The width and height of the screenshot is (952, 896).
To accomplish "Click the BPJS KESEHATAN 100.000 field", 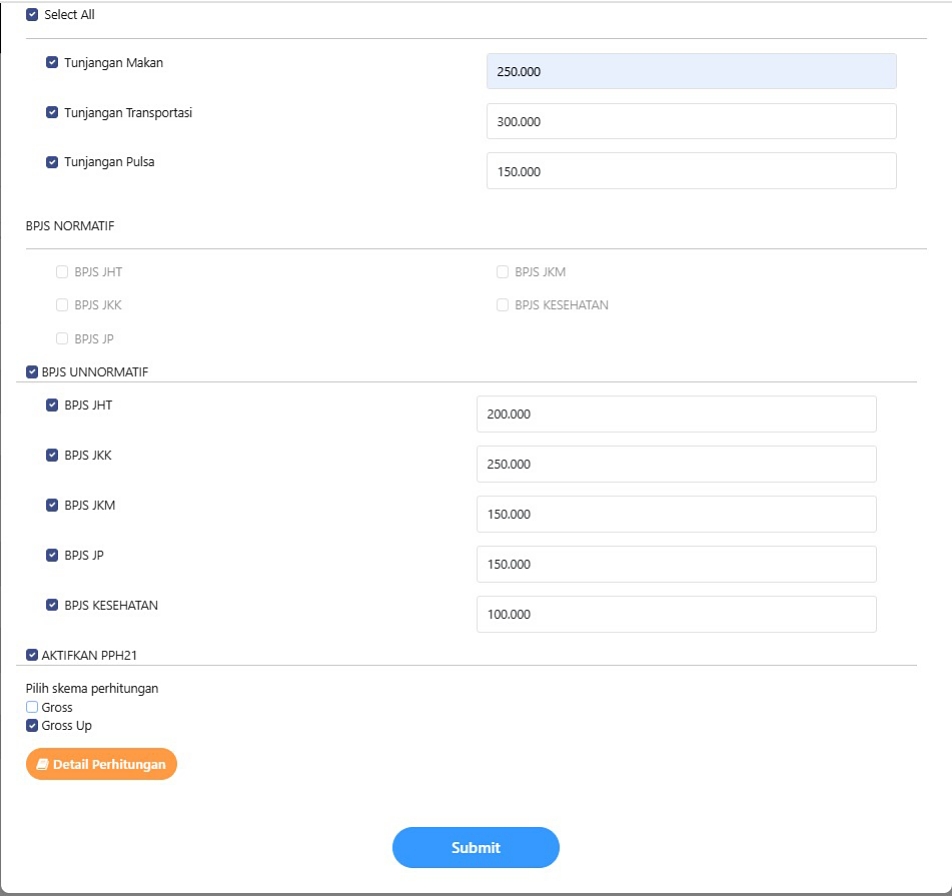I will pyautogui.click(x=676, y=614).
